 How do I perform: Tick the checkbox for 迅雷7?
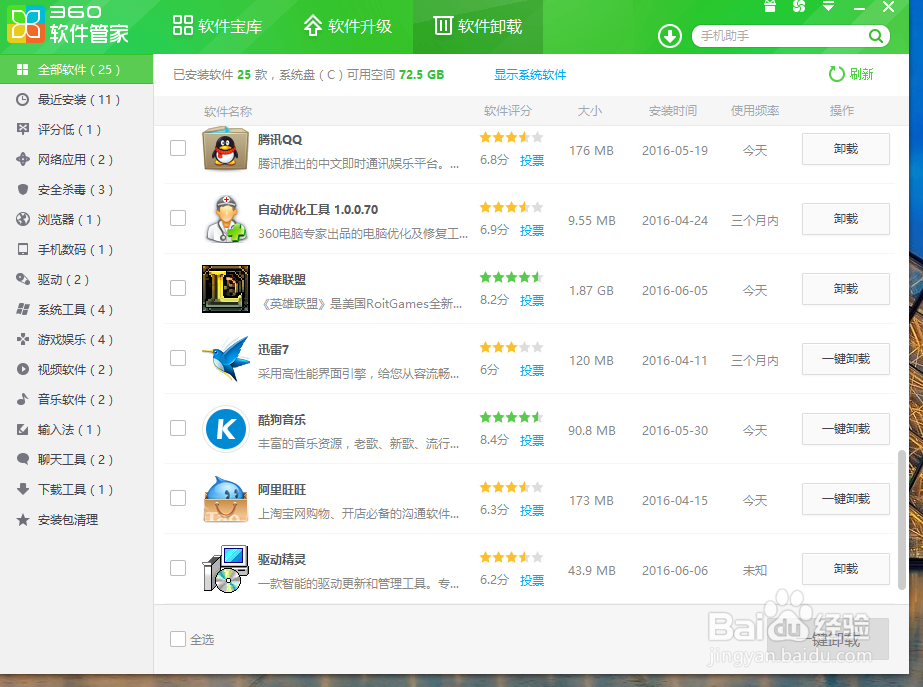(x=178, y=358)
